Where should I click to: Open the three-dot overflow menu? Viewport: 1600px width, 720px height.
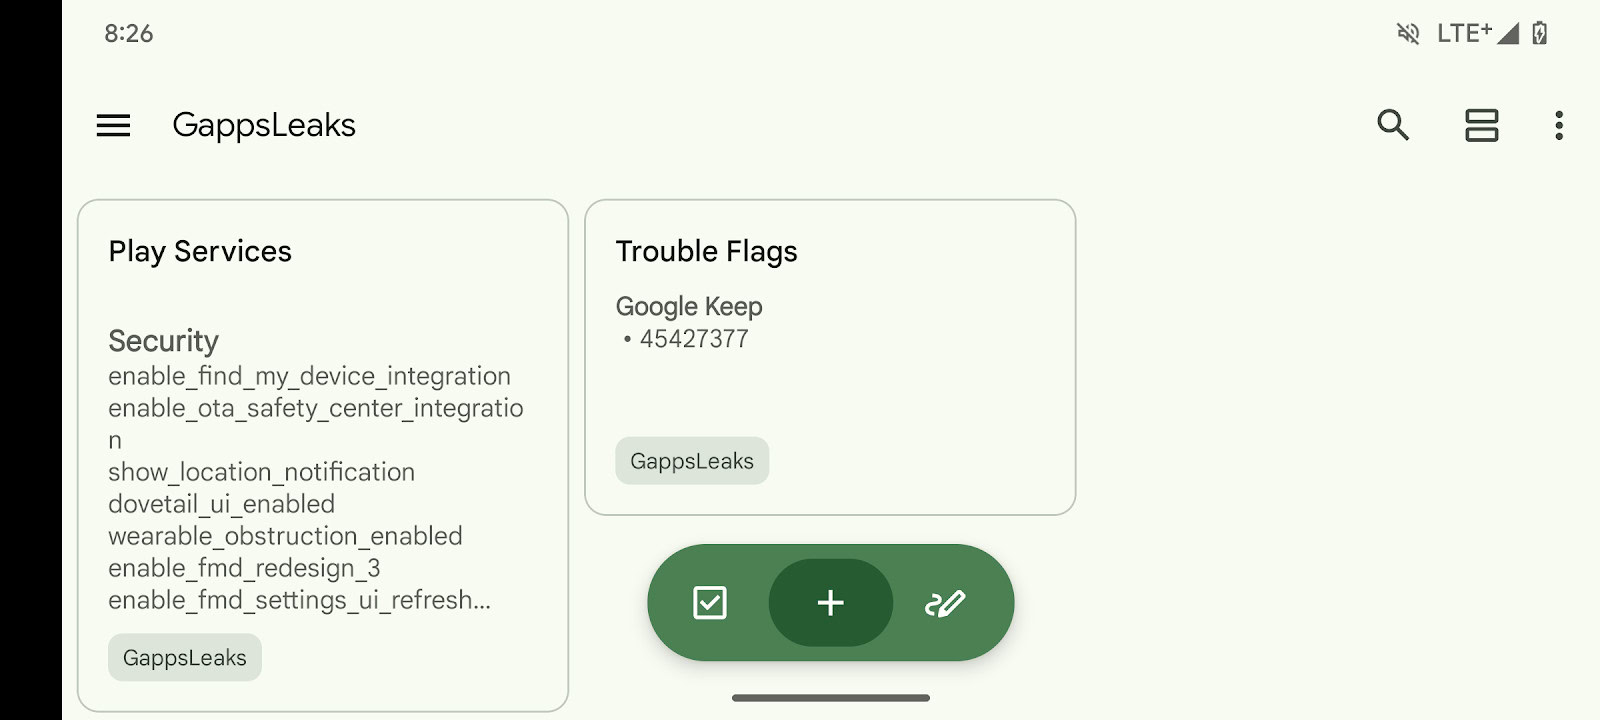pos(1559,125)
